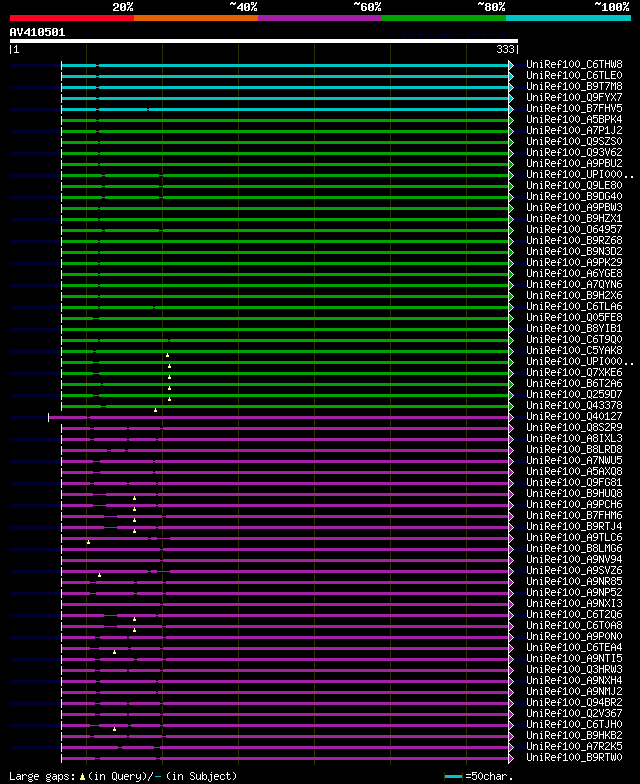Select the UniRef100_A7QYN6 label
Image resolution: width=640 pixels, height=784 pixels.
point(574,284)
